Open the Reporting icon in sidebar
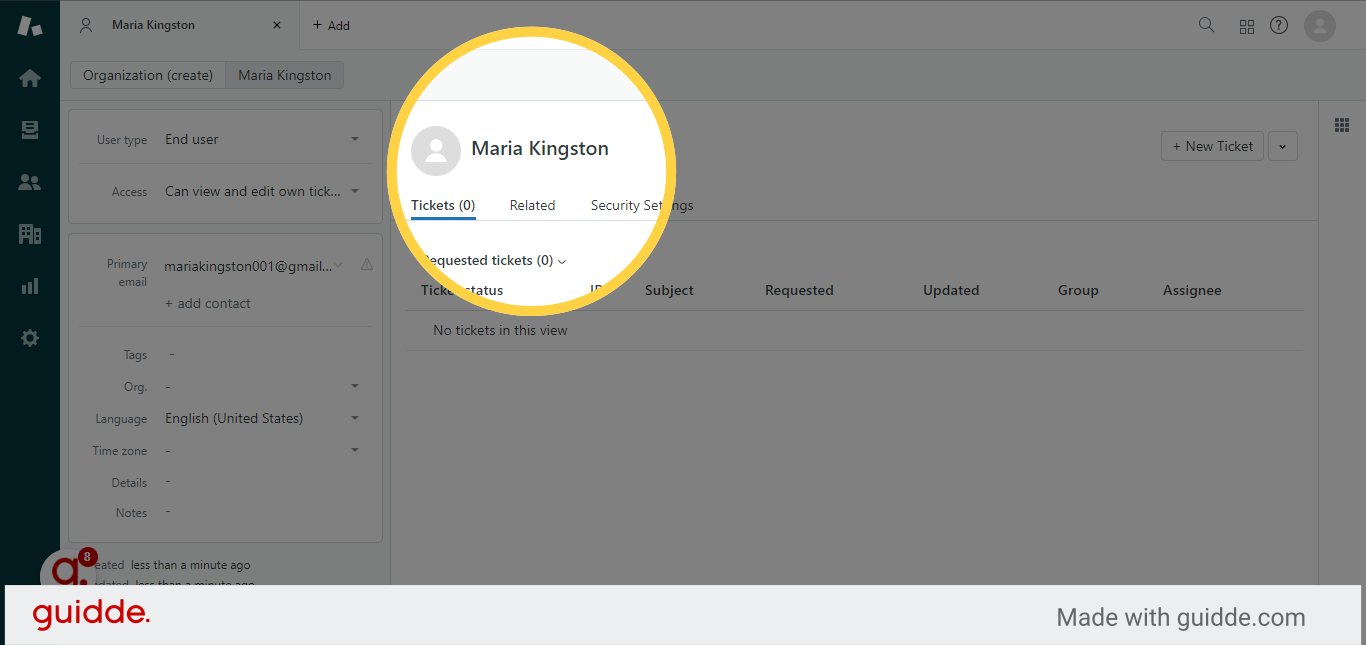The image size is (1366, 645). coord(29,285)
